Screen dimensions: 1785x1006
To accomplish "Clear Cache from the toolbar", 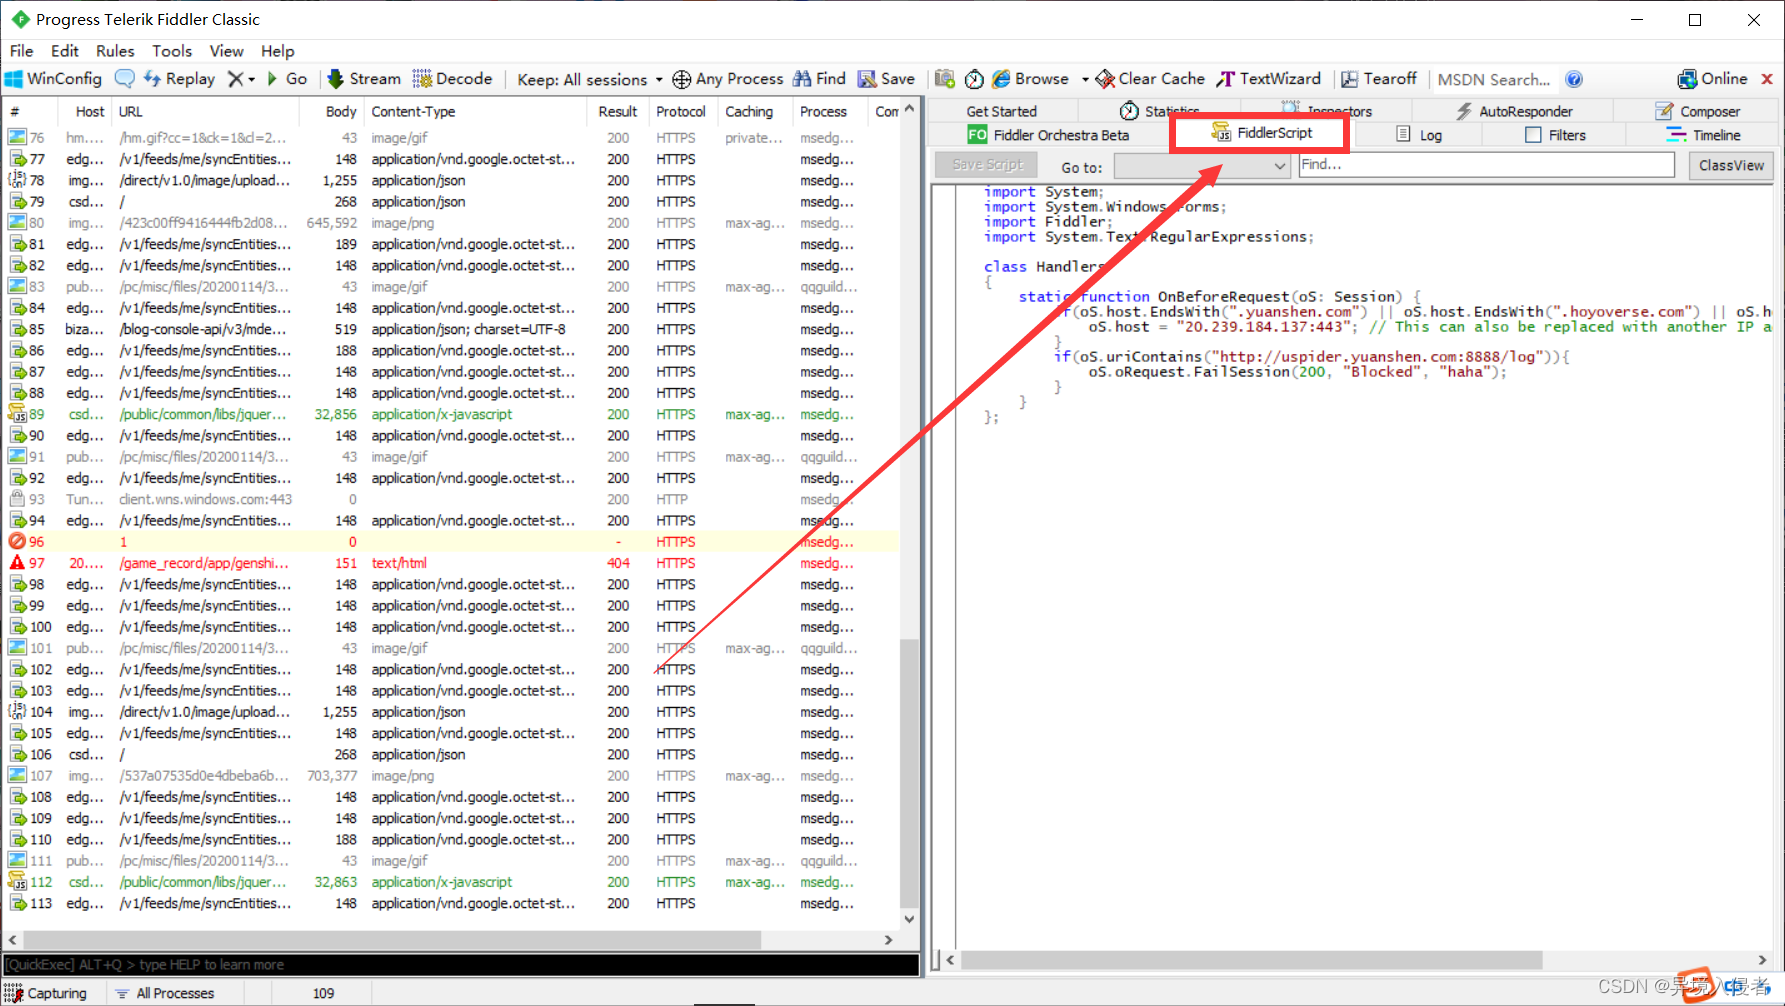I will click(x=1150, y=79).
